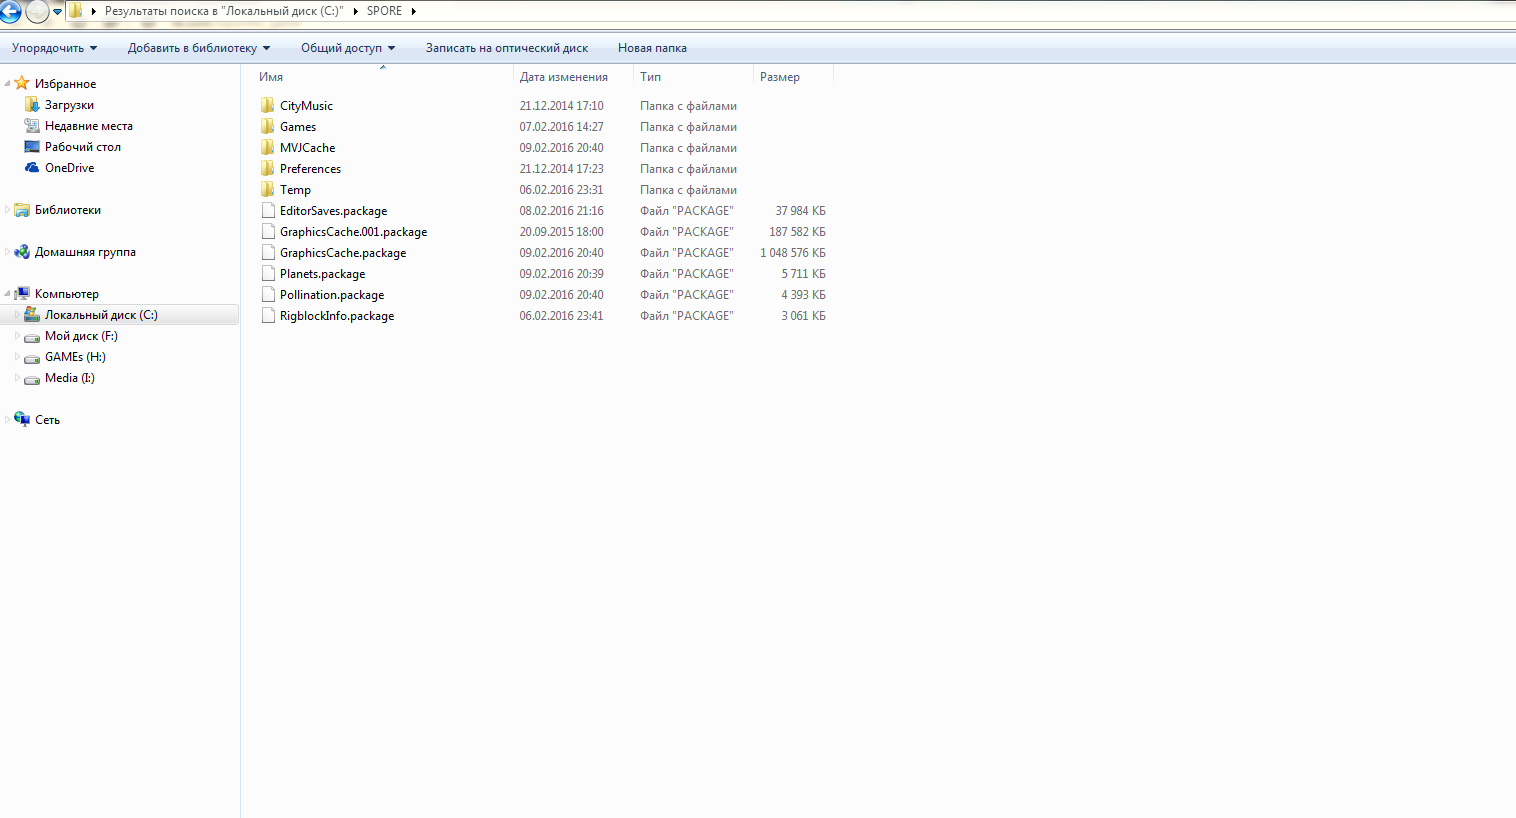Image resolution: width=1516 pixels, height=818 pixels.
Task: Click the Media (I:) drive icon
Action: point(32,379)
